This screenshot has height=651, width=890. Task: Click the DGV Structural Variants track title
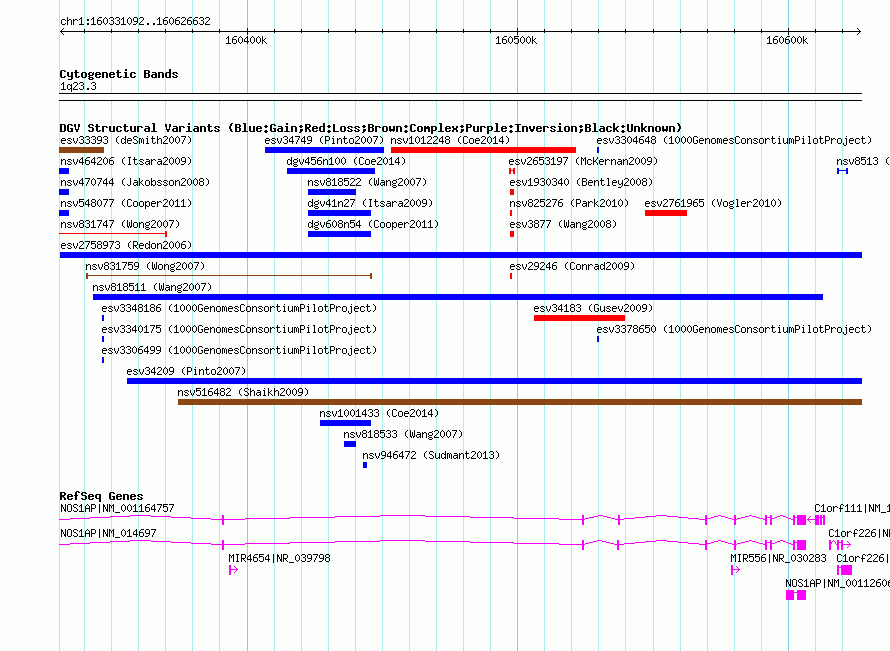click(x=371, y=128)
